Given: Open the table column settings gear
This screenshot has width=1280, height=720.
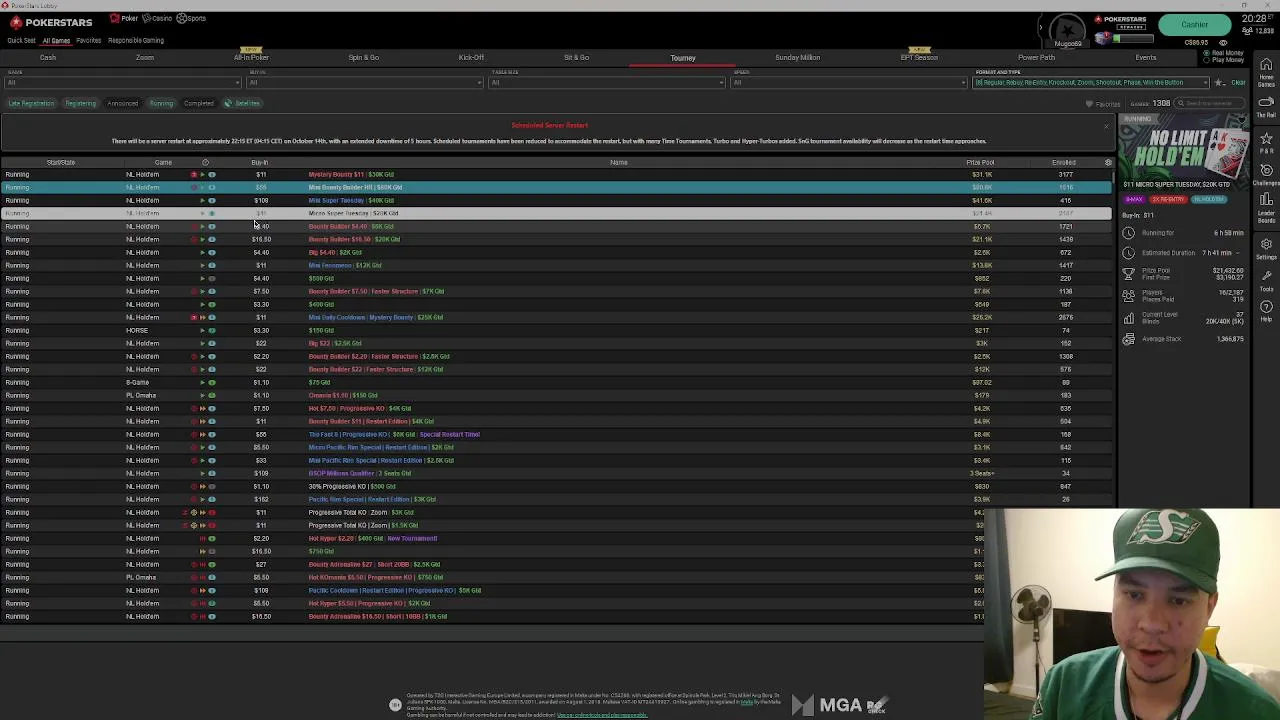Looking at the screenshot, I should pyautogui.click(x=1108, y=162).
